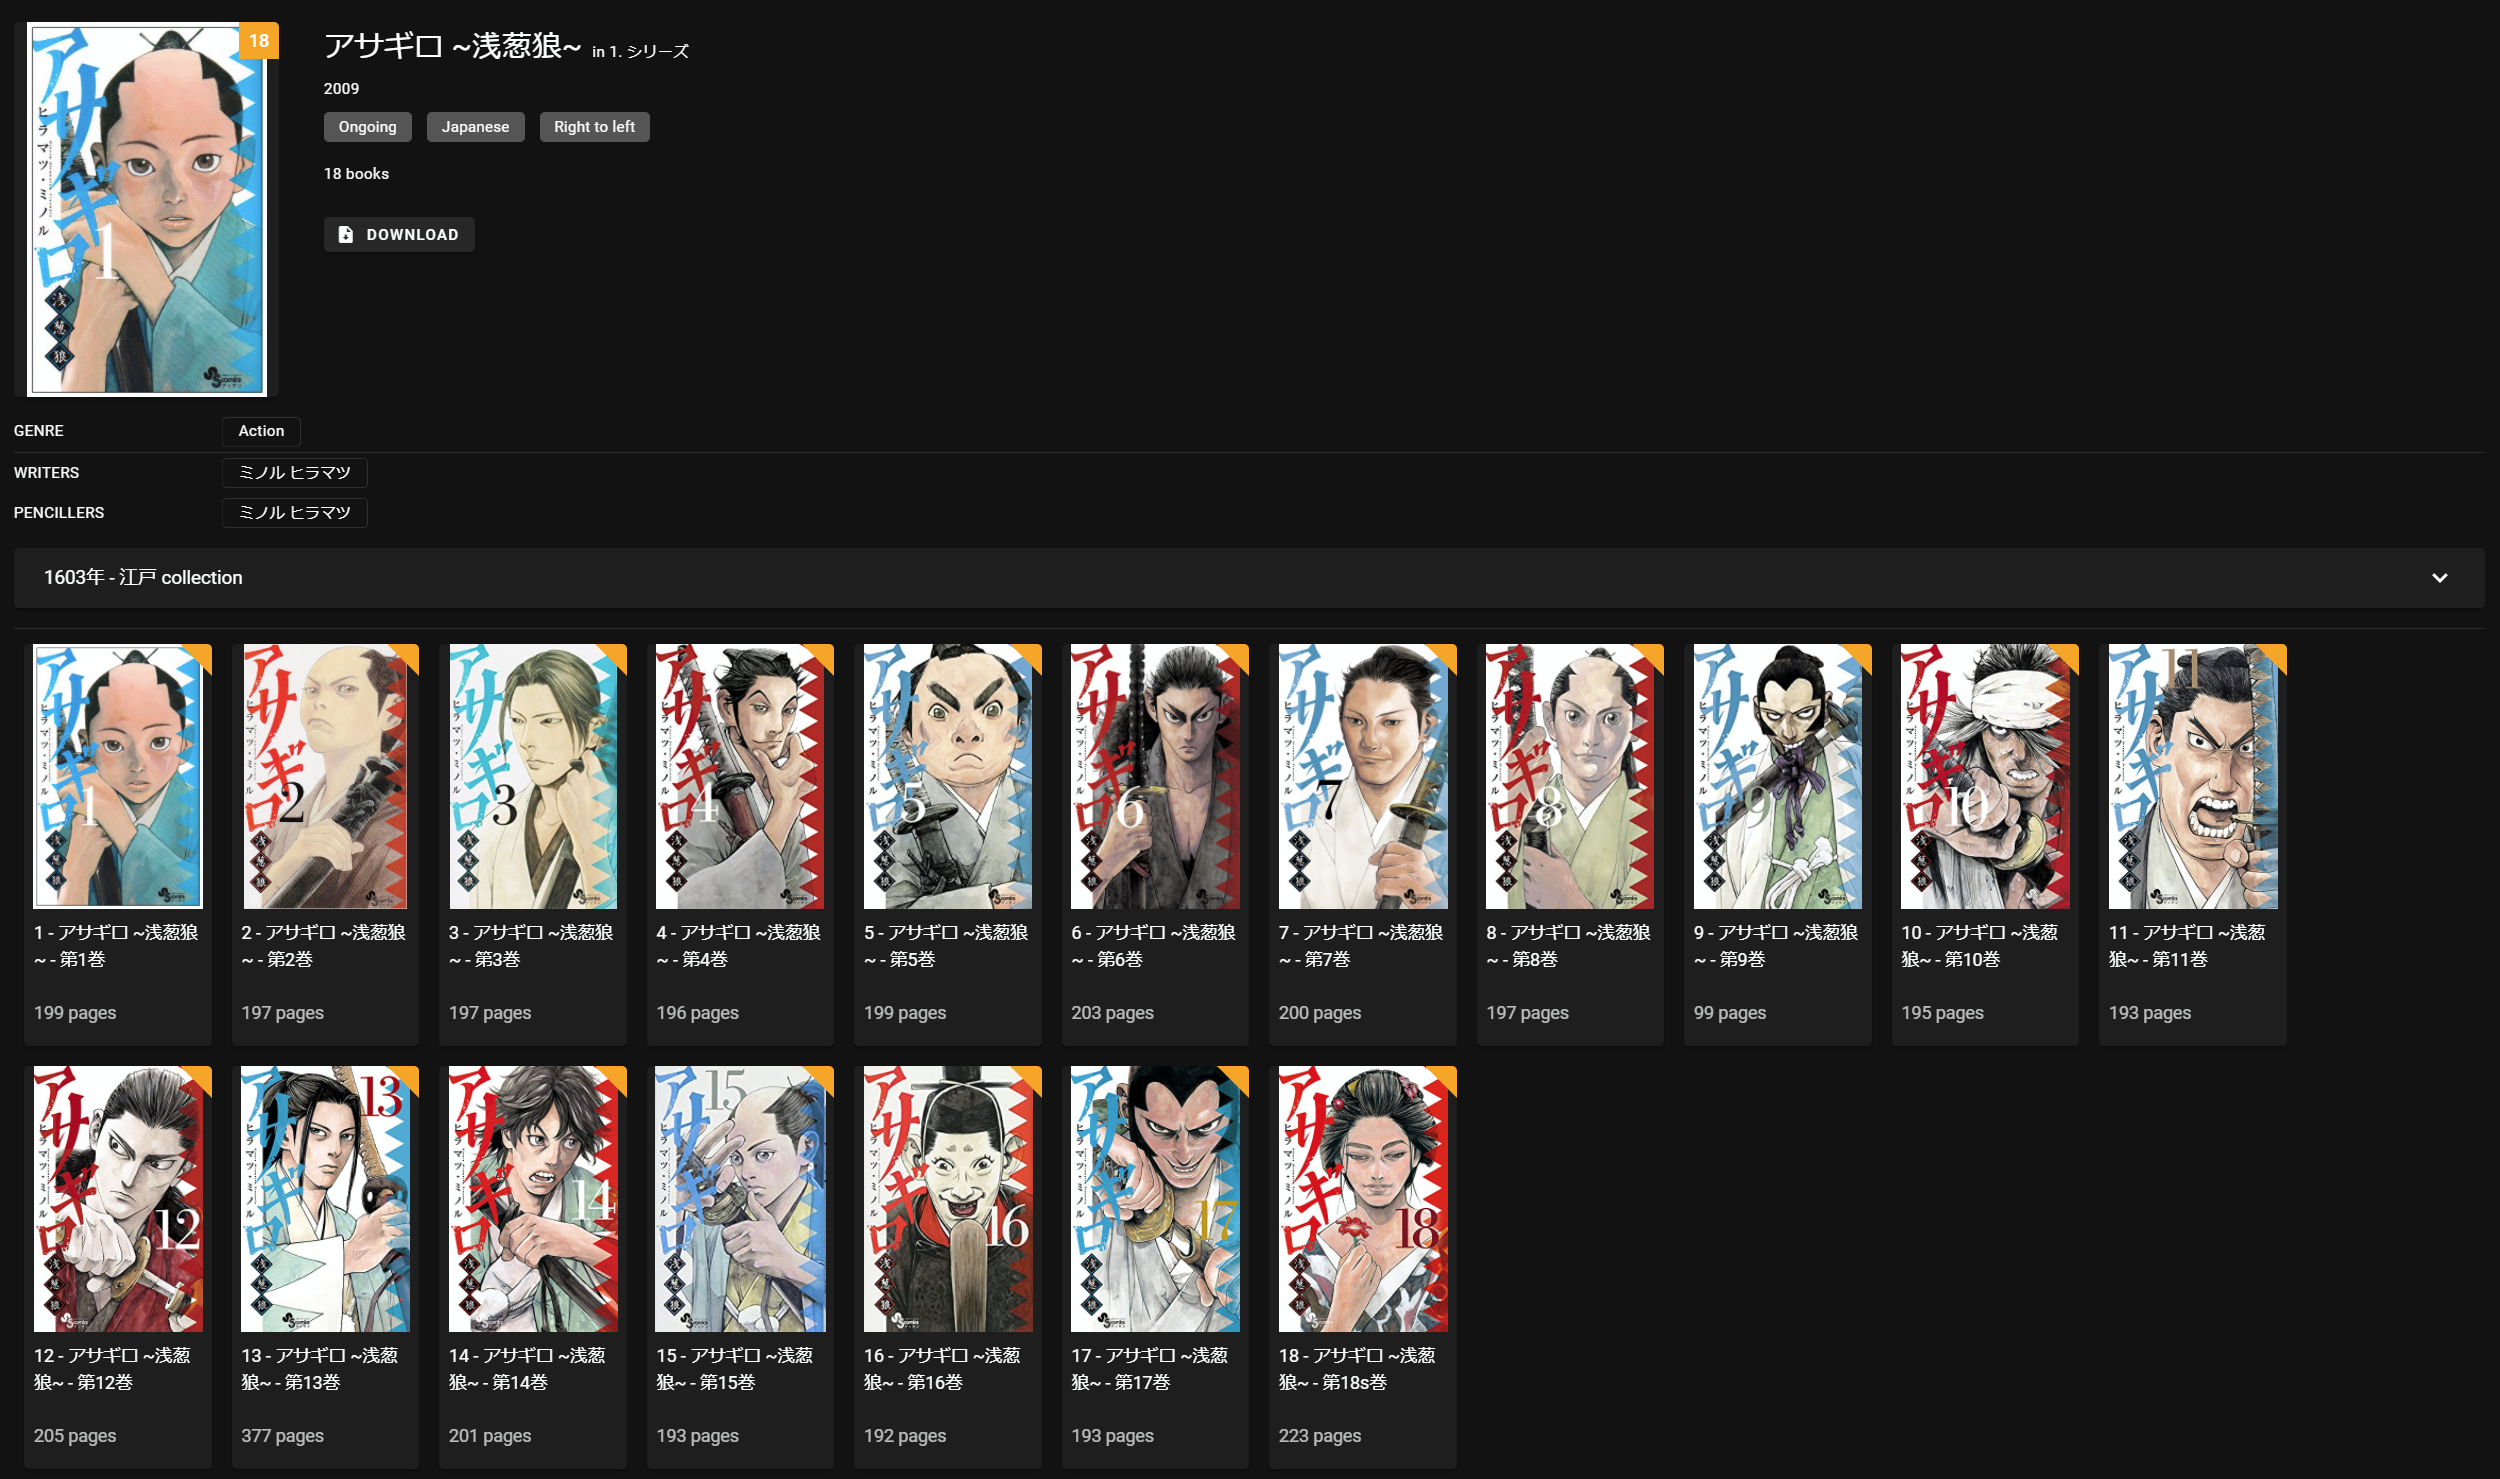Open book 10 cover 第10巻
The height and width of the screenshot is (1479, 2500).
coord(1985,776)
